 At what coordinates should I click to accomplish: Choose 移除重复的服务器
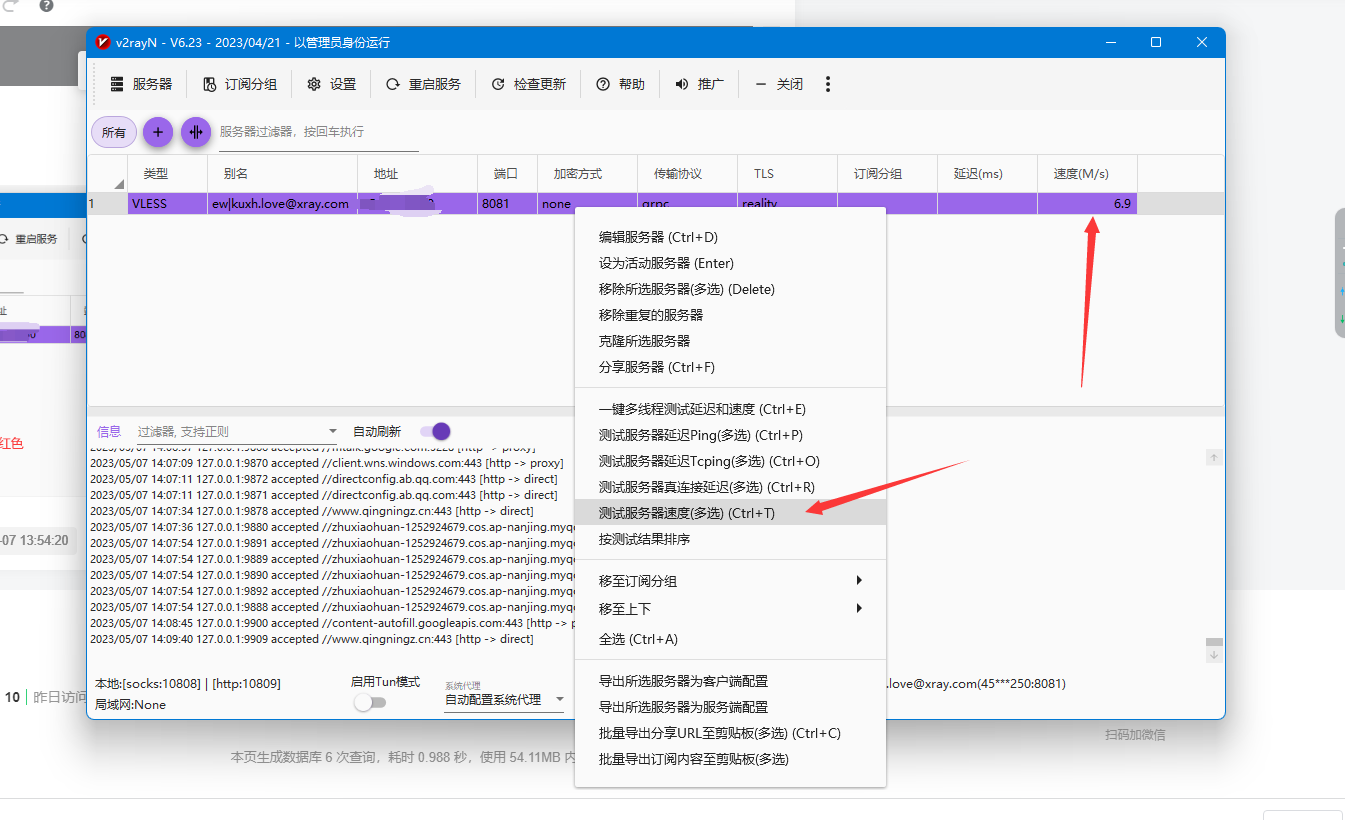pos(730,315)
